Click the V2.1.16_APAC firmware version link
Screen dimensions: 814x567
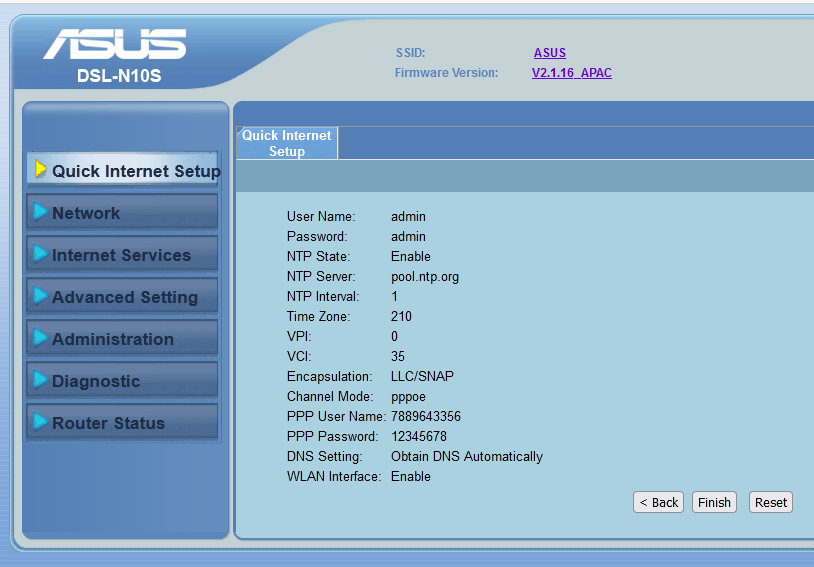pyautogui.click(x=572, y=73)
